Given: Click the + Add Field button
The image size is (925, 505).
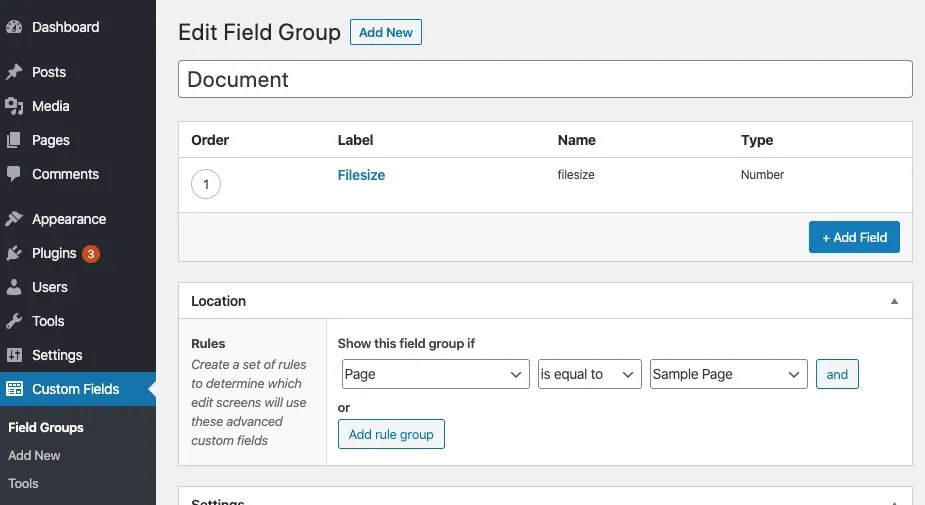Looking at the screenshot, I should coord(854,237).
